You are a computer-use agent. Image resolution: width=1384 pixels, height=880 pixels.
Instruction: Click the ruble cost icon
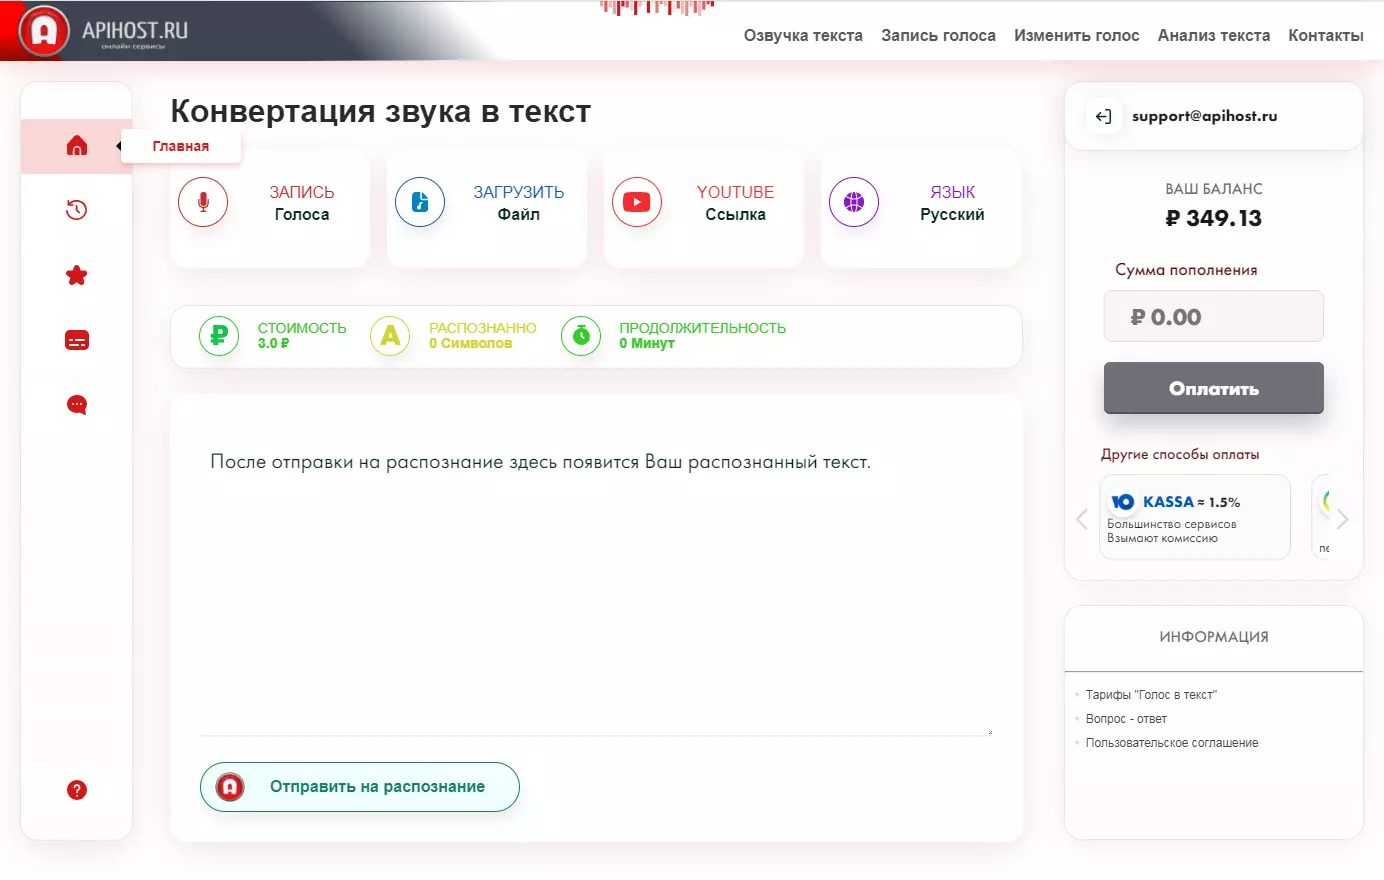coord(219,336)
